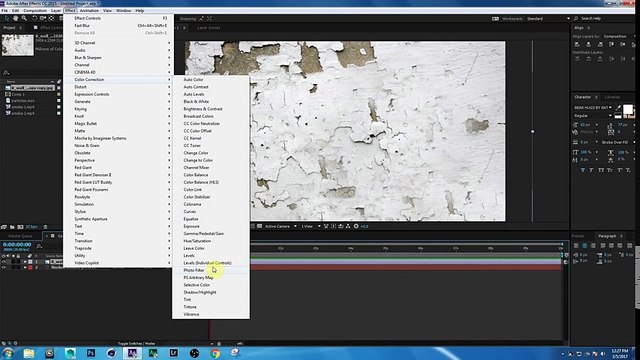Viewport: 640px width, 360px height.
Task: Select the Rotation tool
Action: [34, 18]
